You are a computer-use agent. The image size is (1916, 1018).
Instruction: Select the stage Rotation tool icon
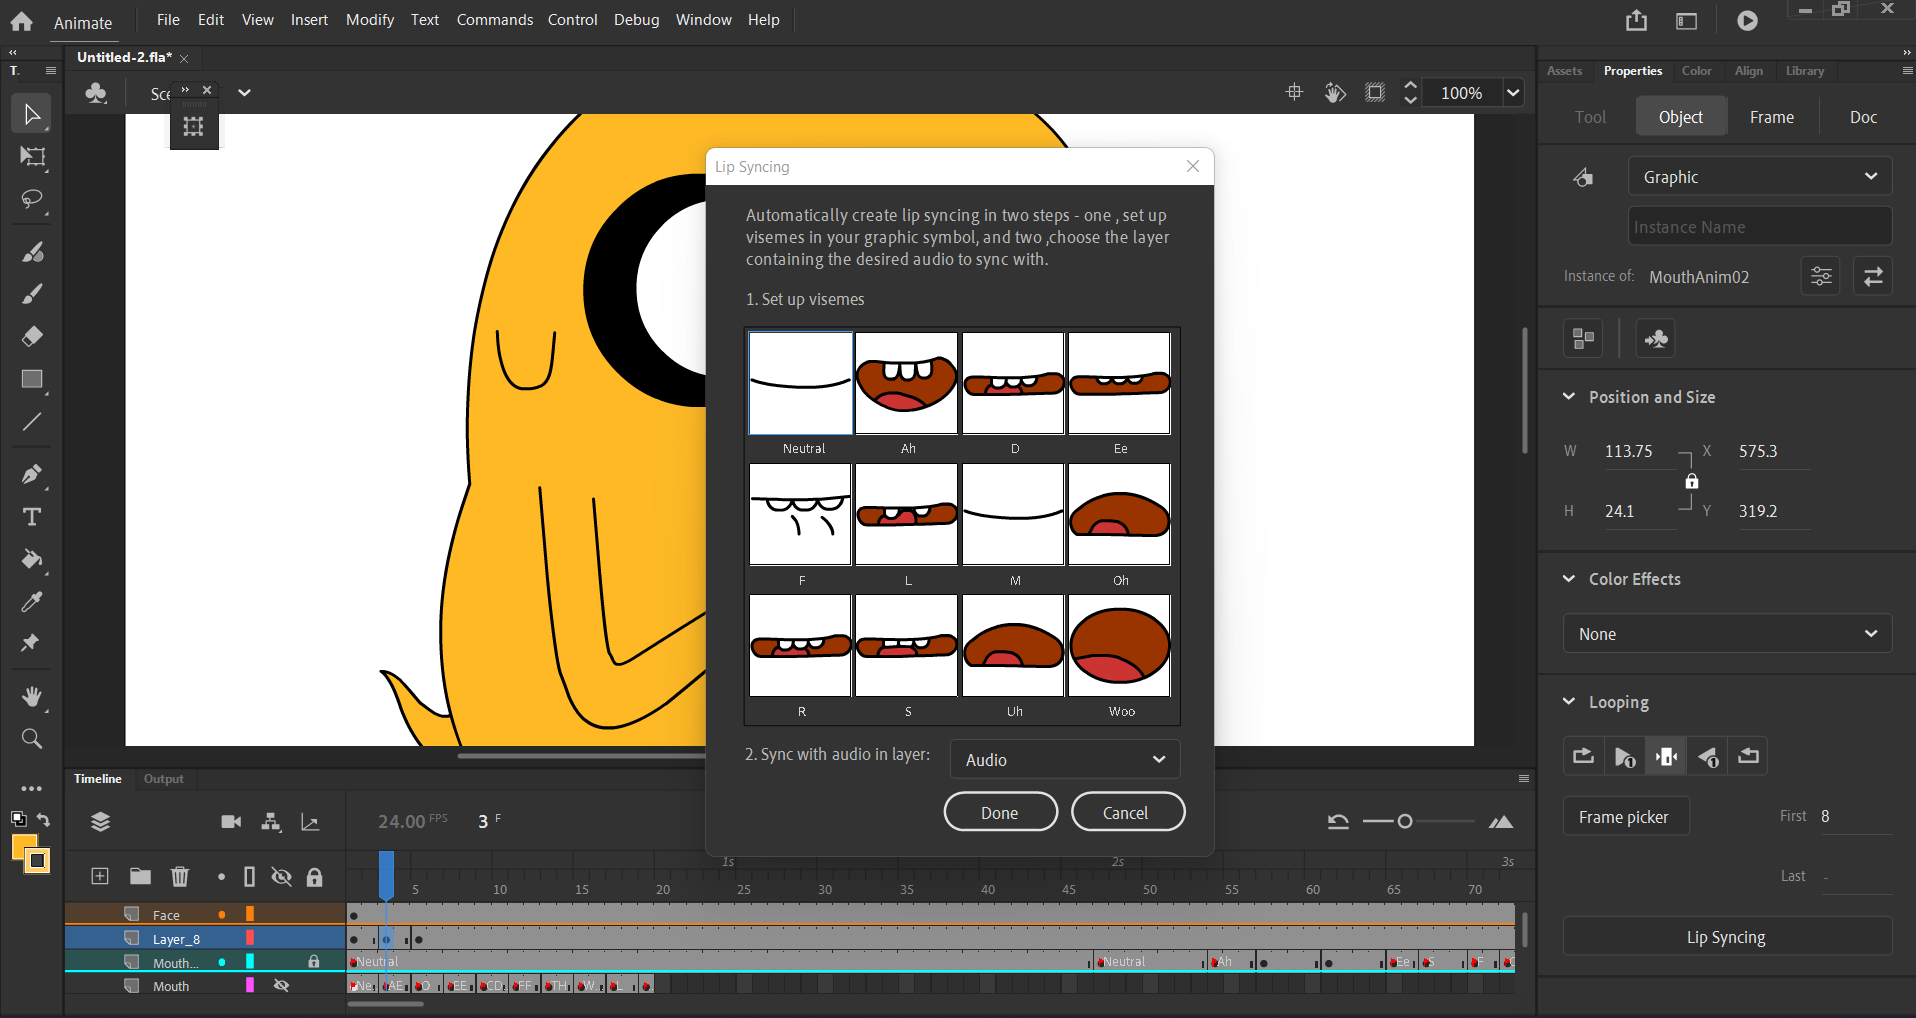pos(1335,92)
